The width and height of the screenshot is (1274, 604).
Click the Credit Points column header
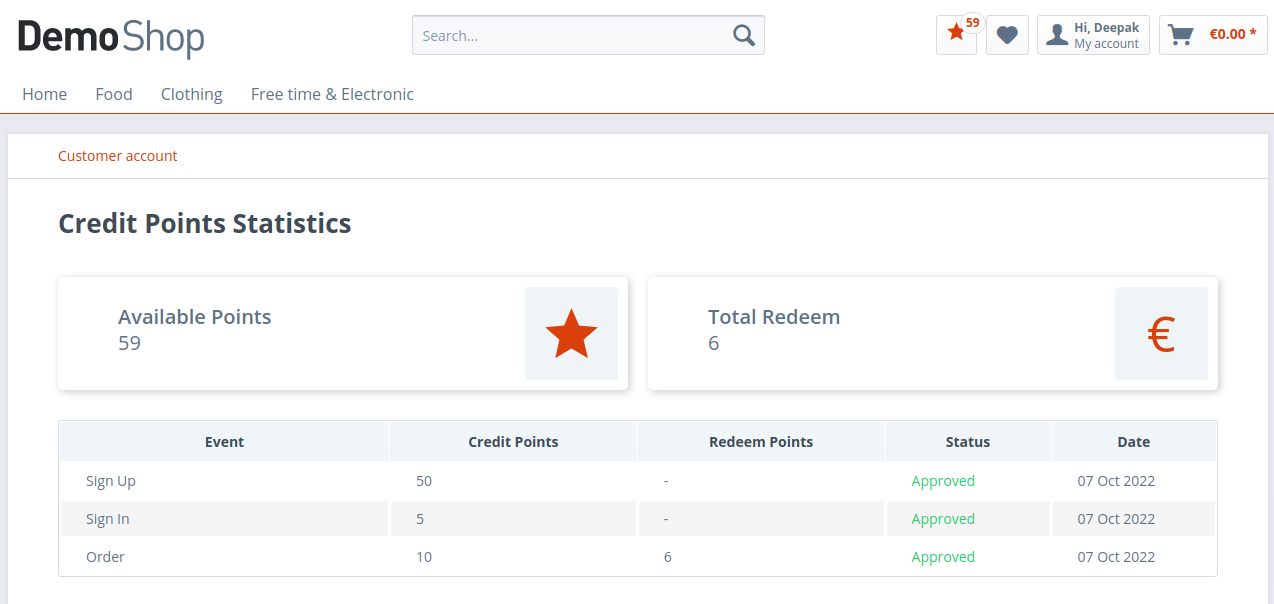coord(514,442)
